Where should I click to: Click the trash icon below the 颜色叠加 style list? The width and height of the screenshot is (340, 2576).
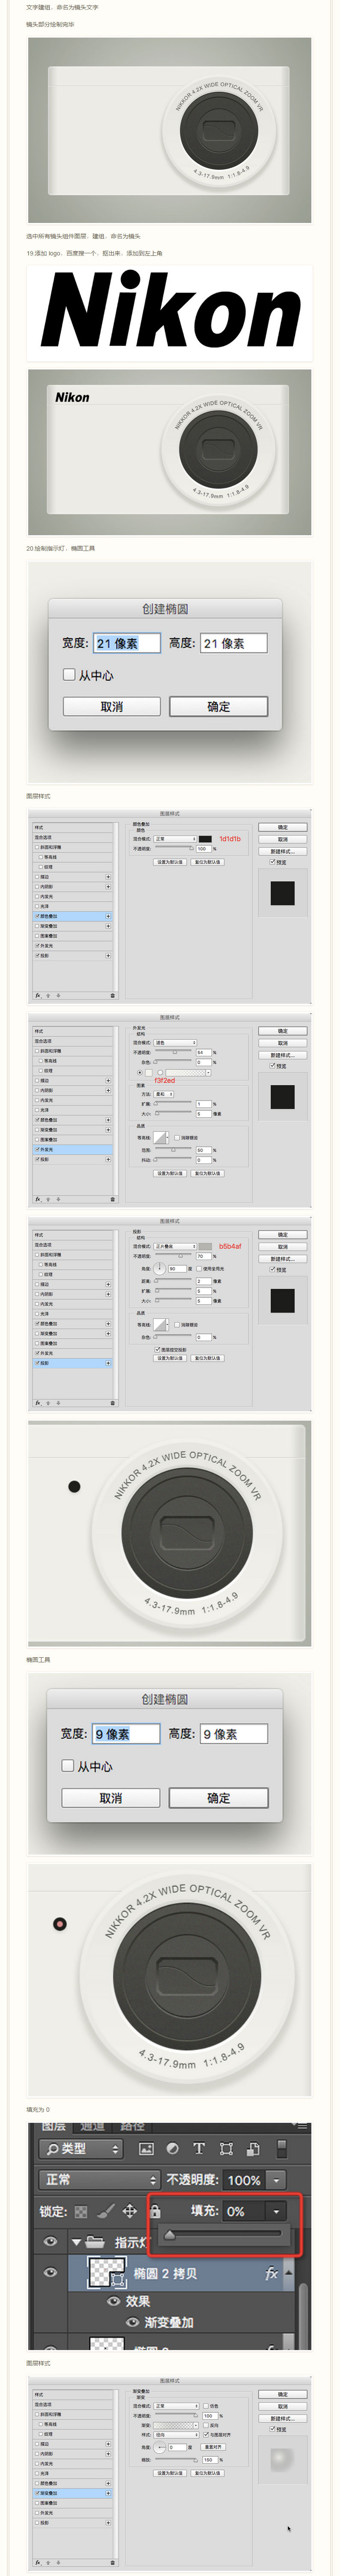[x=113, y=996]
